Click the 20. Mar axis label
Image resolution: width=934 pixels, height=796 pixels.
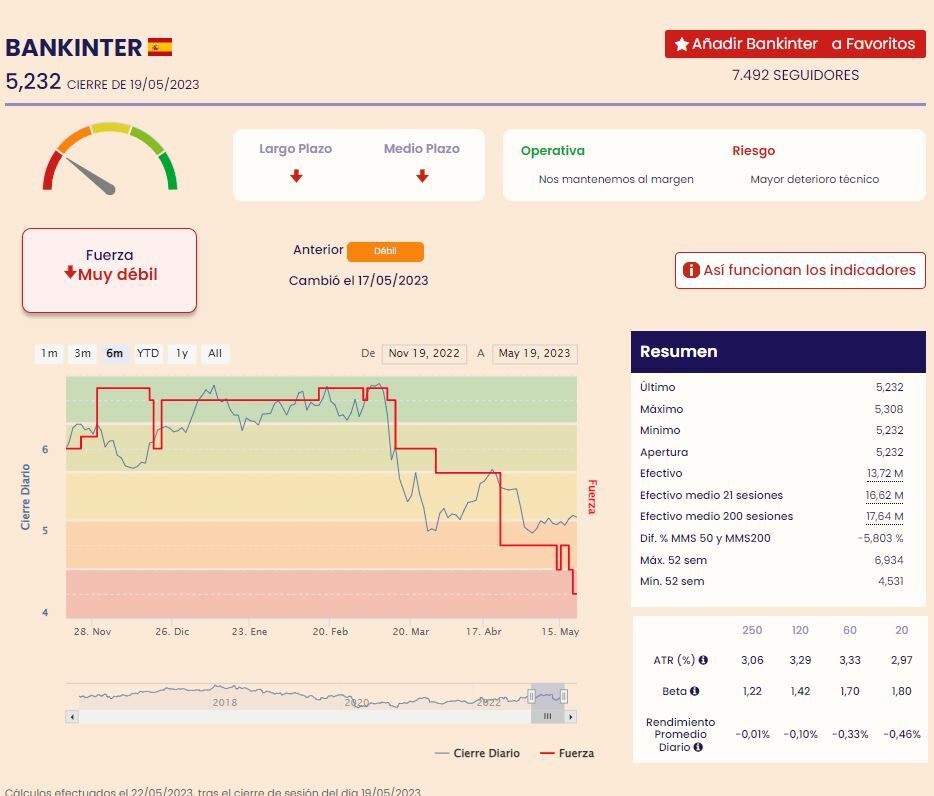[x=410, y=632]
